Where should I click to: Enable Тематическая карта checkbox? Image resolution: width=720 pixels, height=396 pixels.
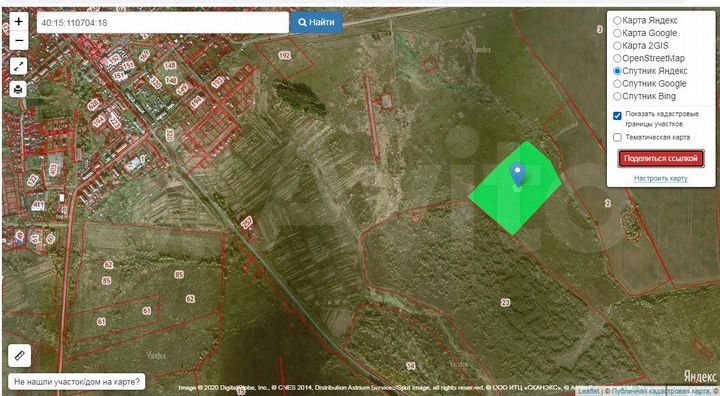(x=618, y=137)
